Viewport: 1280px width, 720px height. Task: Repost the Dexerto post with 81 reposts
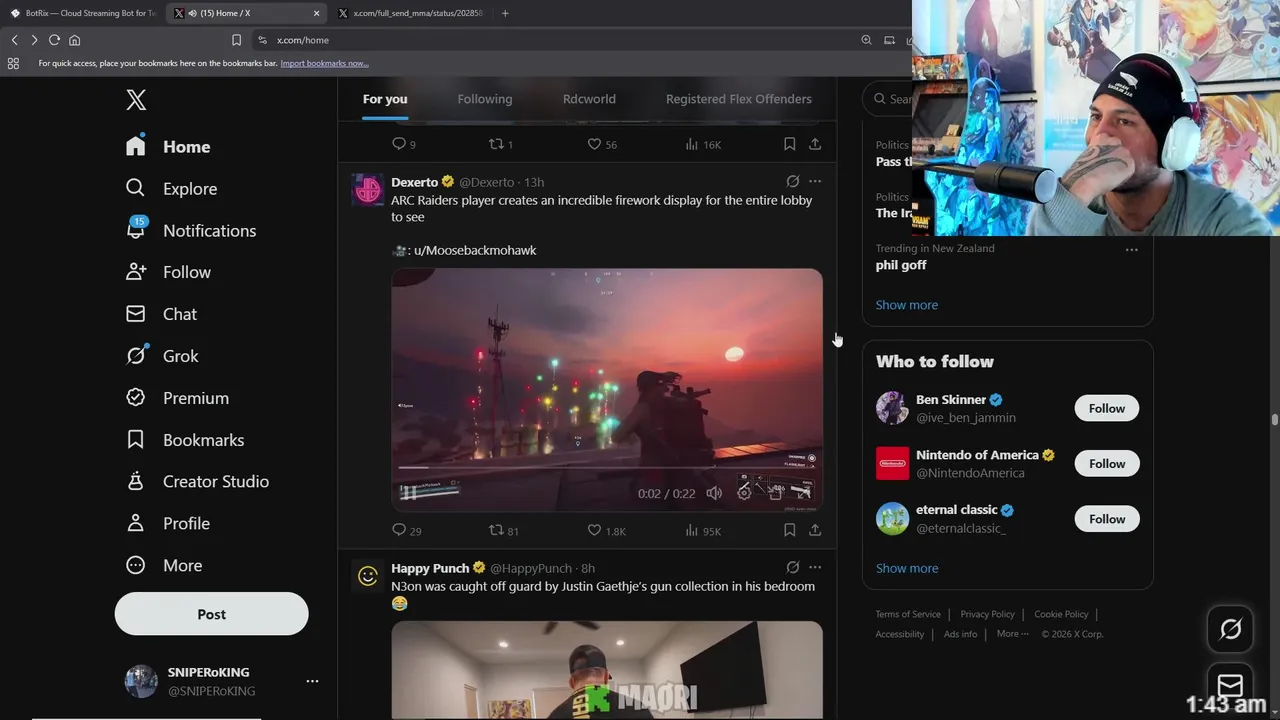coord(503,531)
